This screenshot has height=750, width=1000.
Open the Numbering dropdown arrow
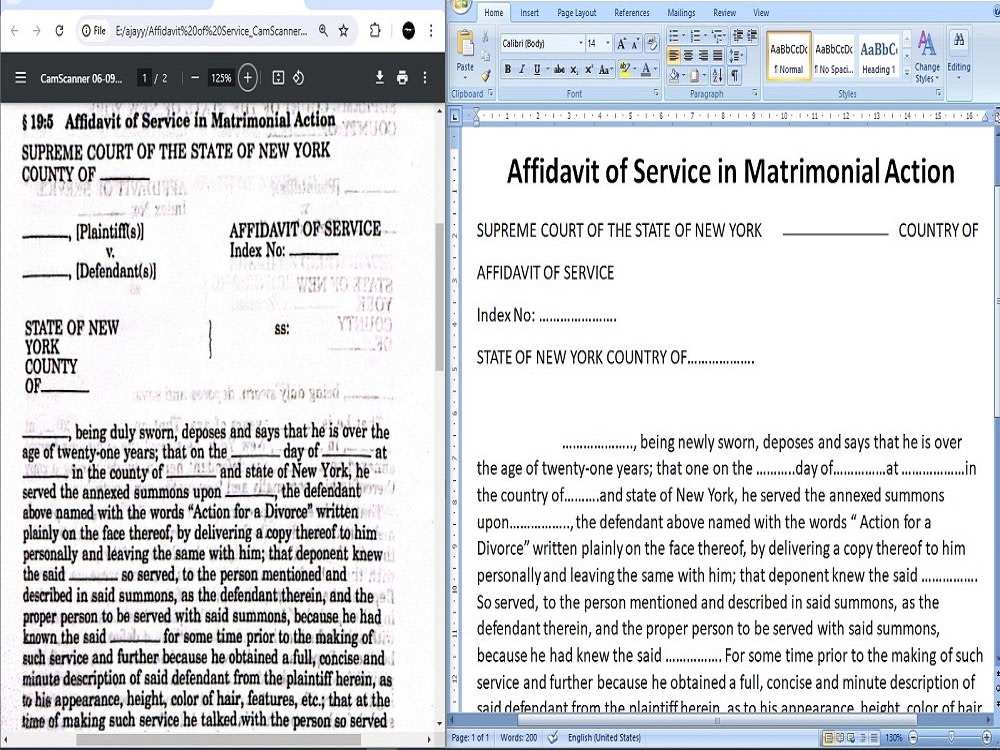tap(705, 36)
